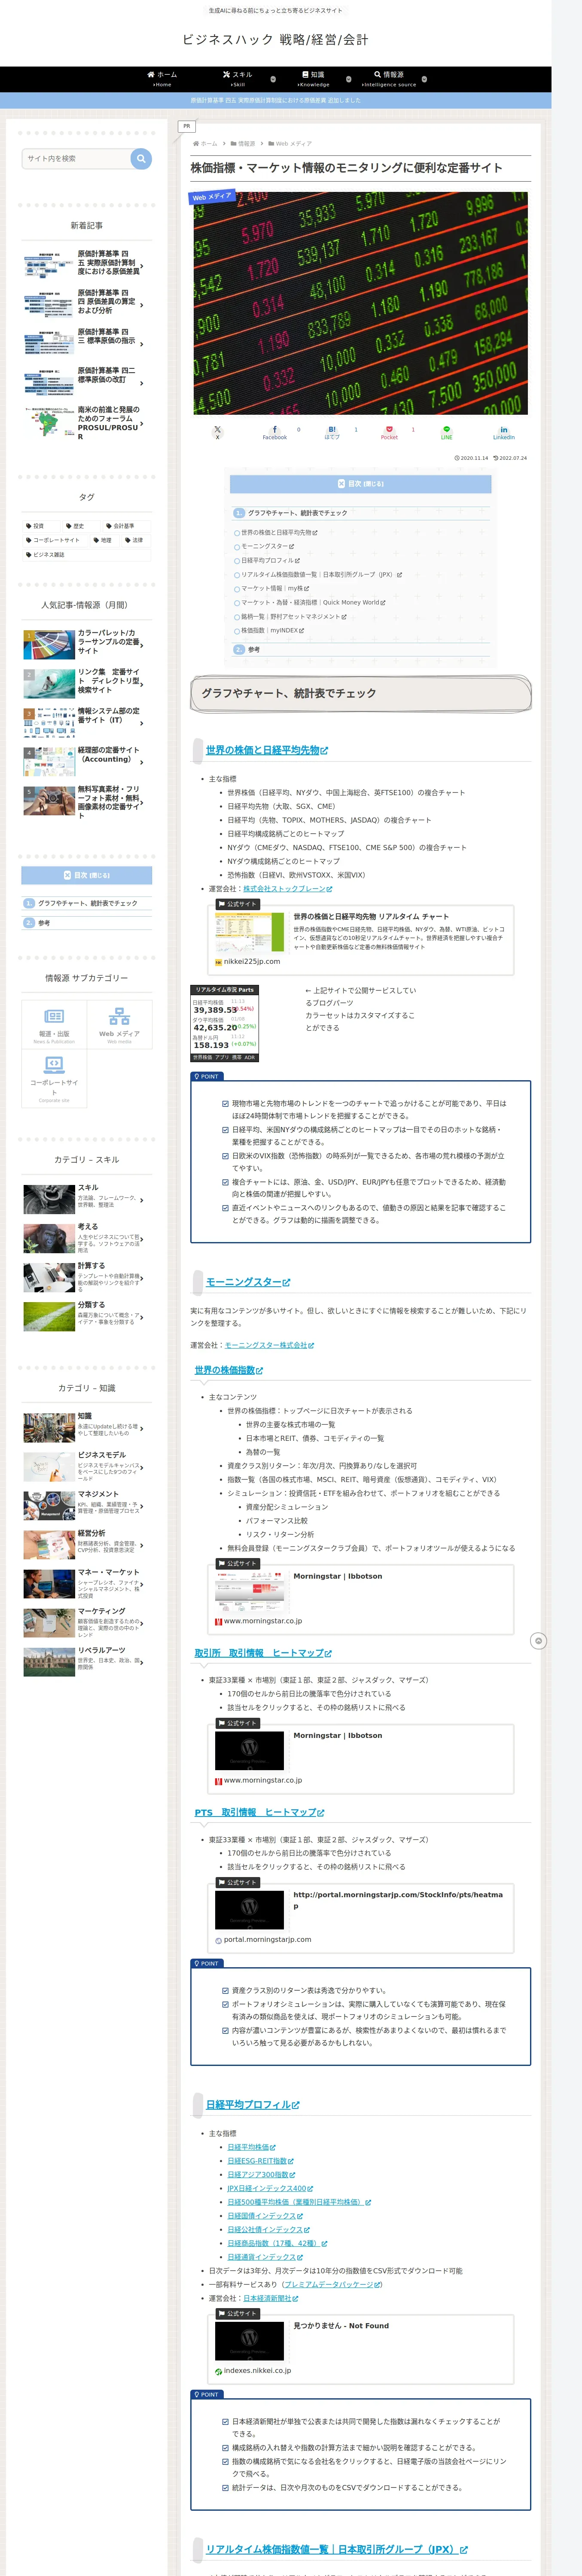This screenshot has height=2576, width=582.
Task: Open the 日経平均プロフィル heading link
Action: (253, 2105)
